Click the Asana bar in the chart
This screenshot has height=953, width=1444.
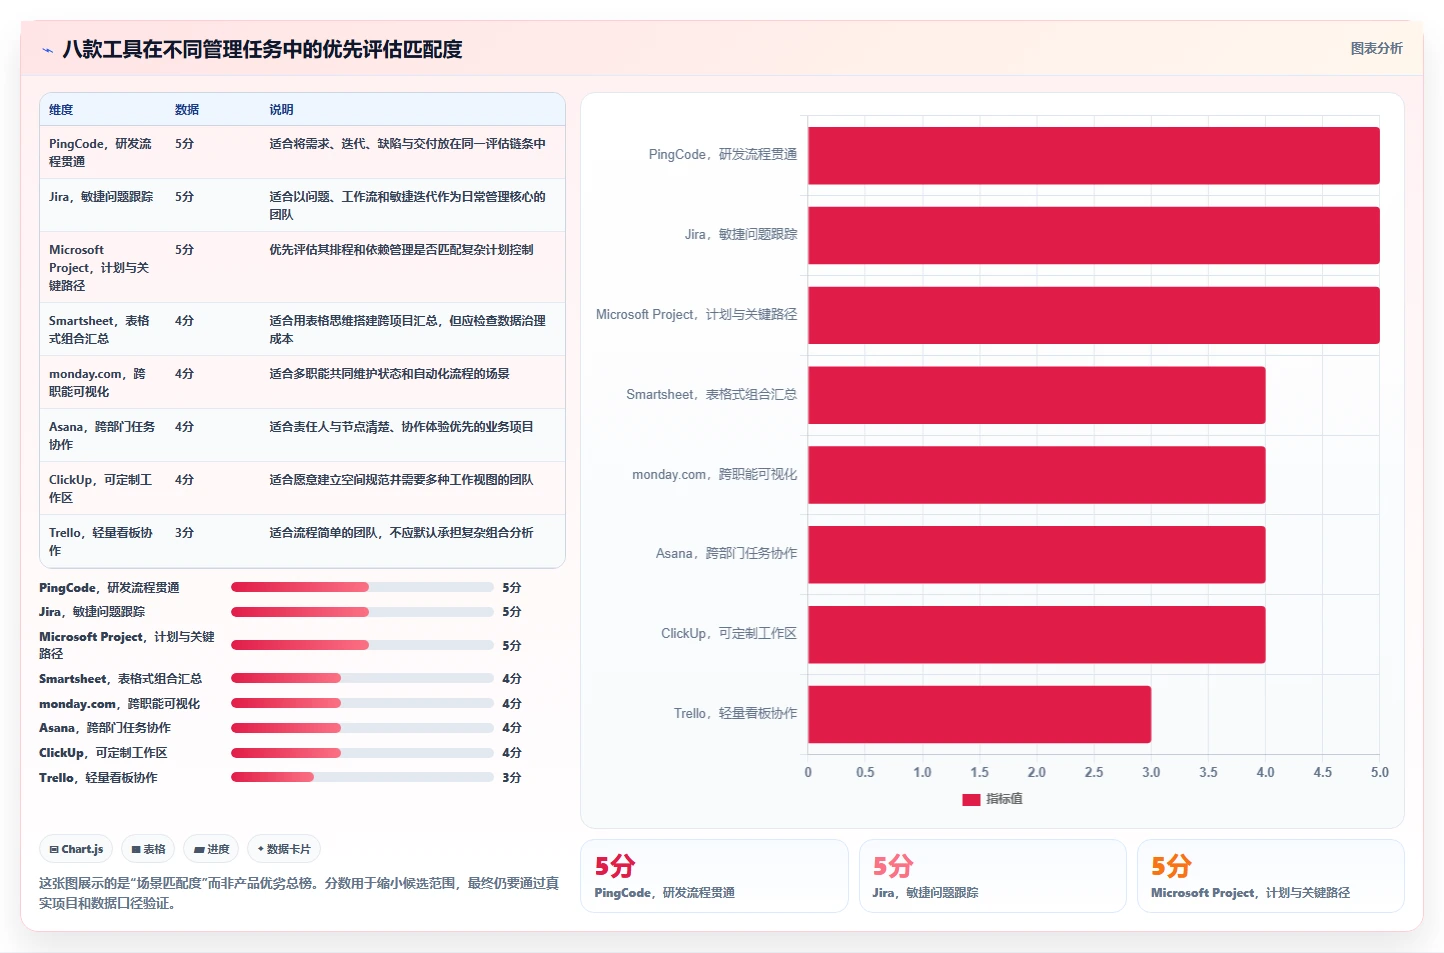1037,554
